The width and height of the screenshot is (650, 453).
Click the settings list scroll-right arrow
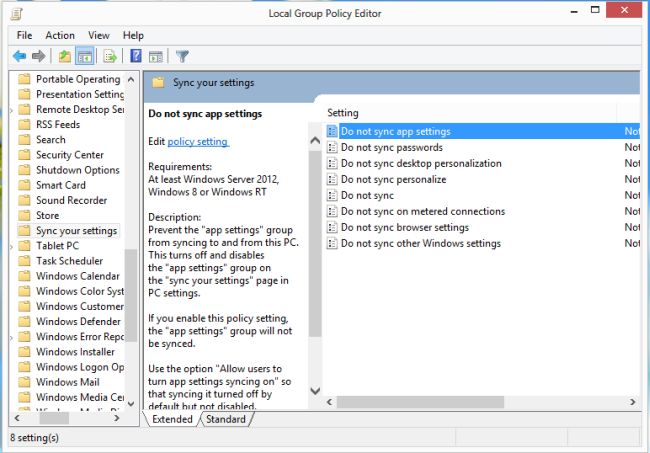point(632,402)
